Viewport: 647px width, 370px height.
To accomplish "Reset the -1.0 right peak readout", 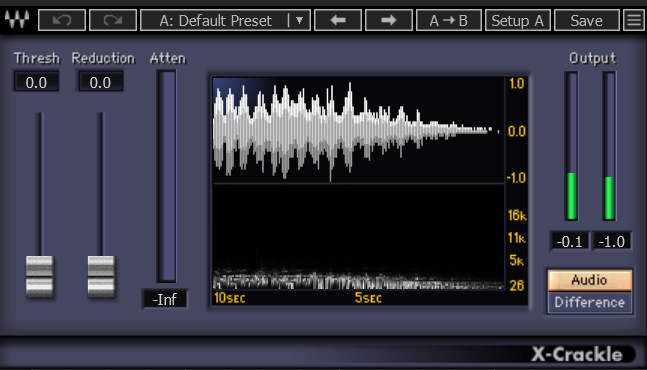I will click(612, 241).
